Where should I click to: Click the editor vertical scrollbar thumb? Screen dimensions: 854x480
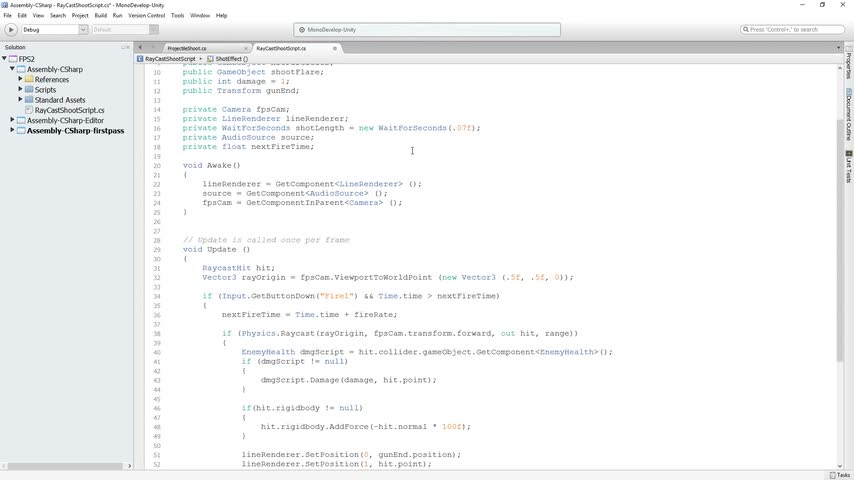coord(839,239)
